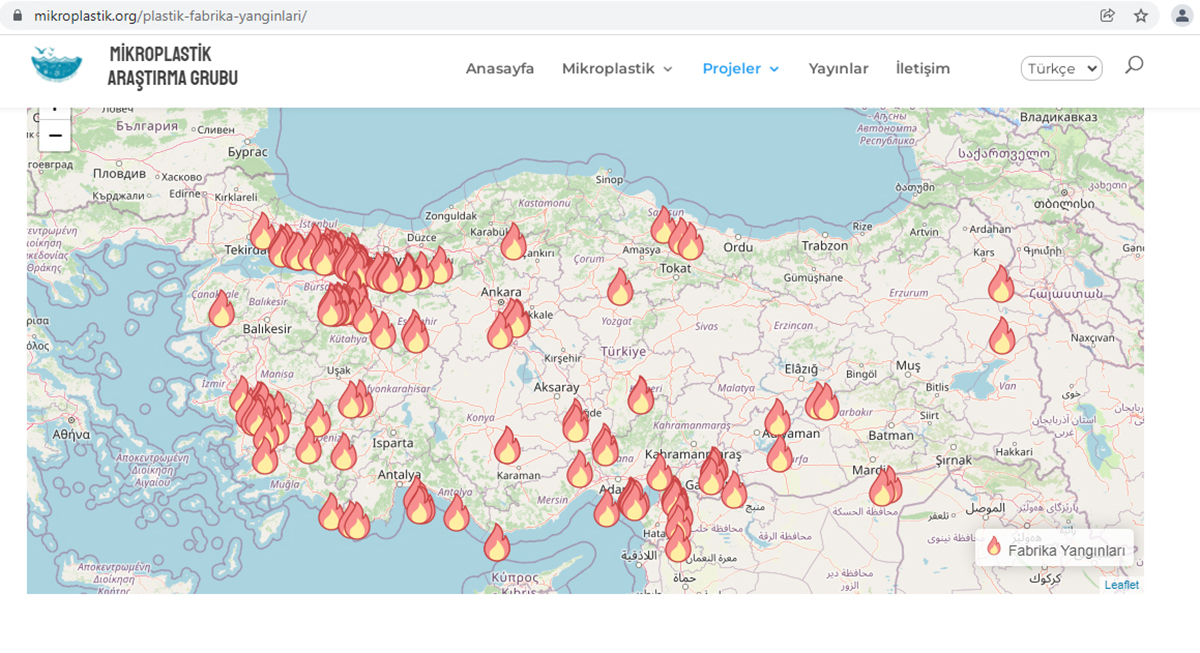Open the site search magnifier icon
The height and width of the screenshot is (653, 1200).
pyautogui.click(x=1133, y=66)
